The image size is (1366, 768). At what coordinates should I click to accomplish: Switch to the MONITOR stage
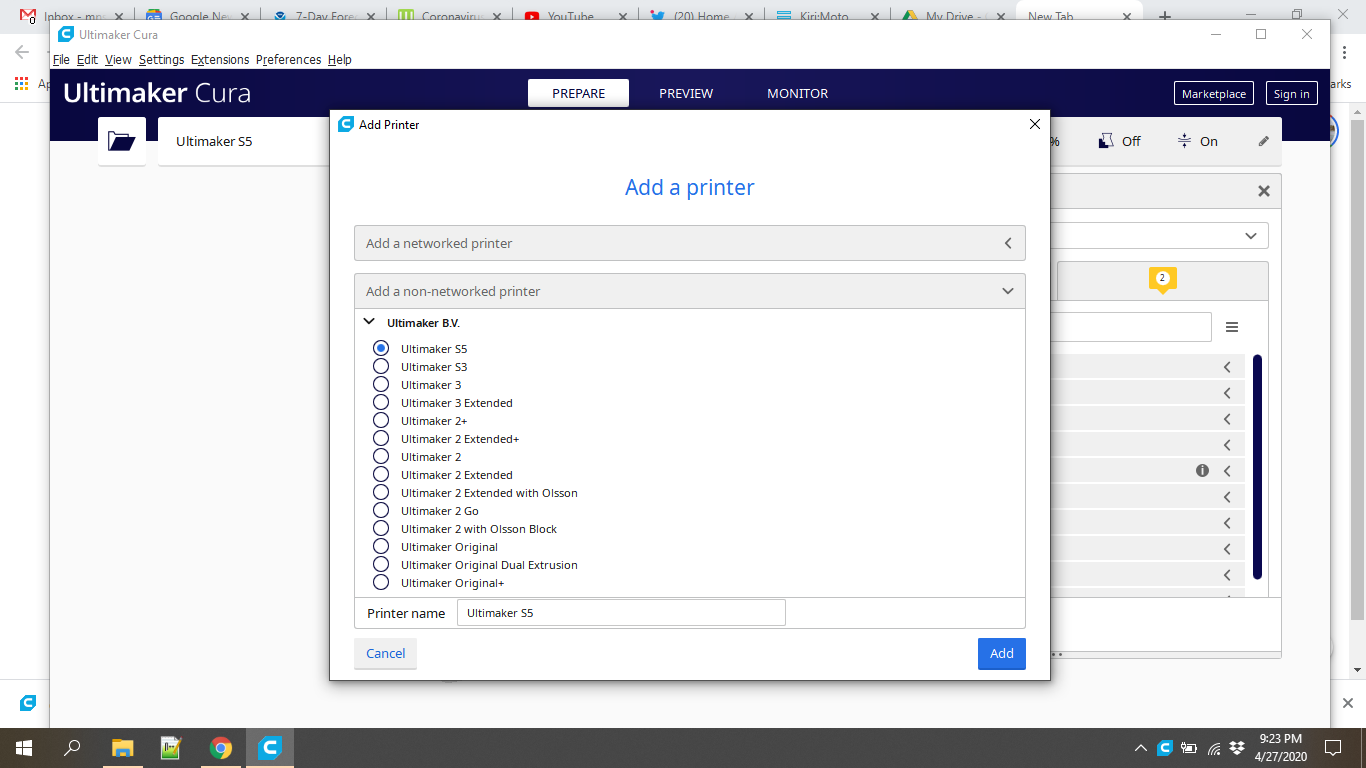click(x=797, y=93)
